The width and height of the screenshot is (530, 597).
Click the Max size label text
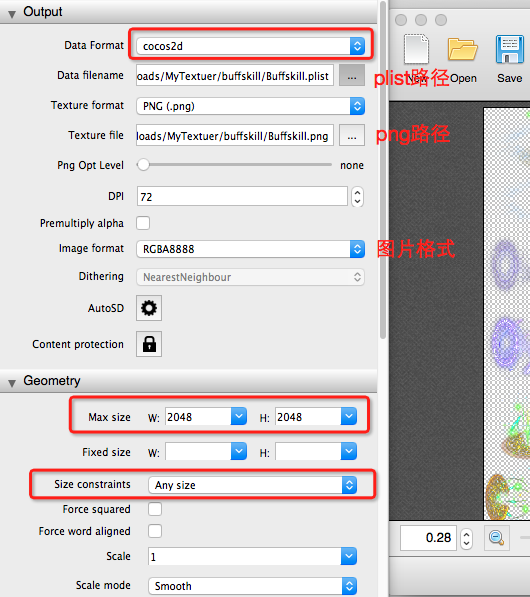[x=109, y=417]
